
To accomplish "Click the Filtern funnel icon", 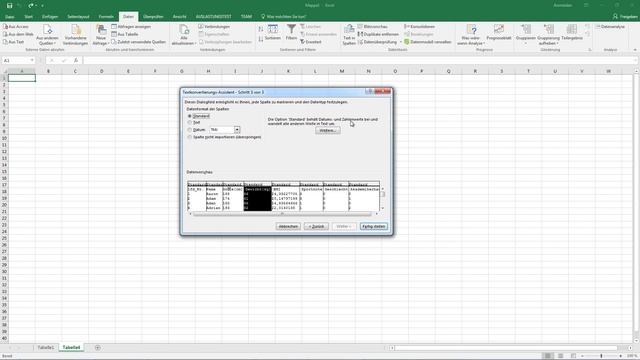I will point(291,29).
